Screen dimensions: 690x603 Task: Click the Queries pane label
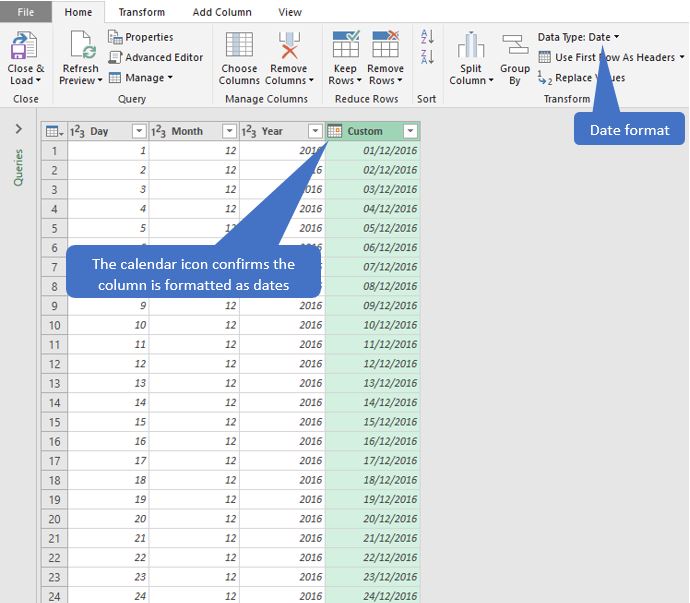18,168
